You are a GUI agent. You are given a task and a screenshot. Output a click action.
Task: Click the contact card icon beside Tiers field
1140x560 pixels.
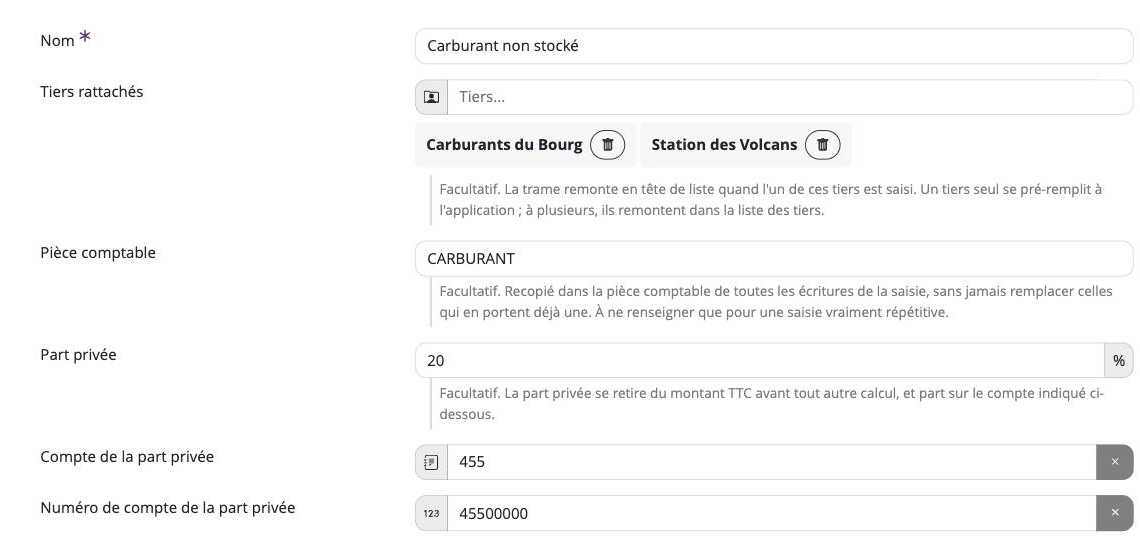[x=431, y=97]
